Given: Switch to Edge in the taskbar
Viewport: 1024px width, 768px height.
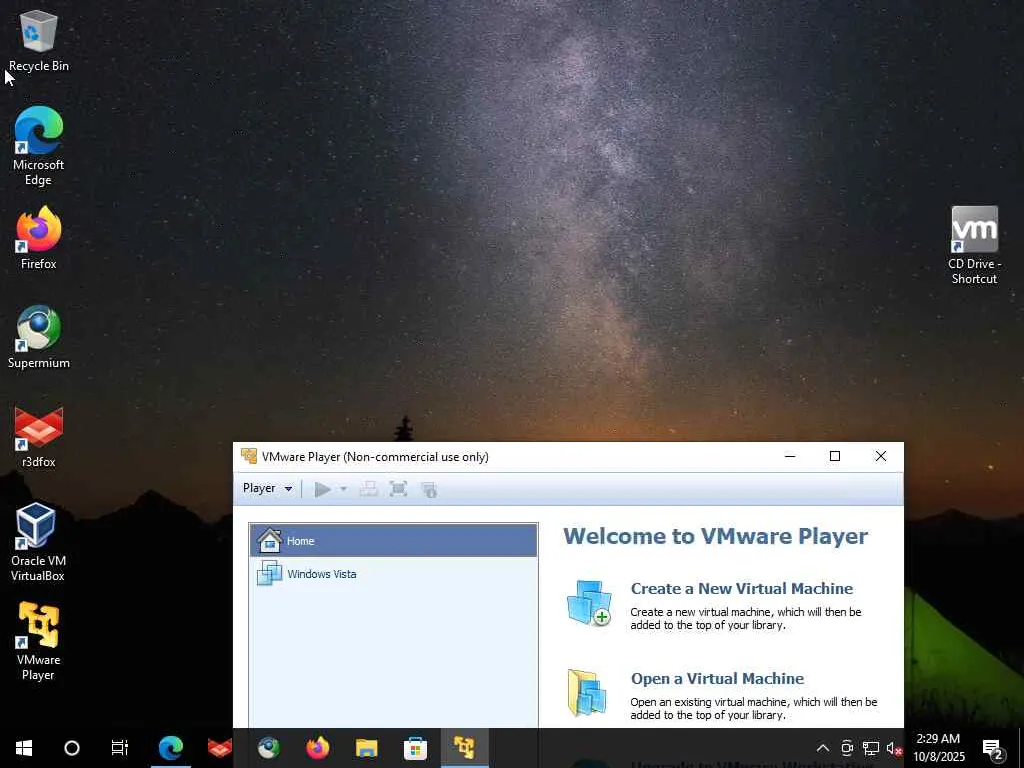Looking at the screenshot, I should point(170,748).
